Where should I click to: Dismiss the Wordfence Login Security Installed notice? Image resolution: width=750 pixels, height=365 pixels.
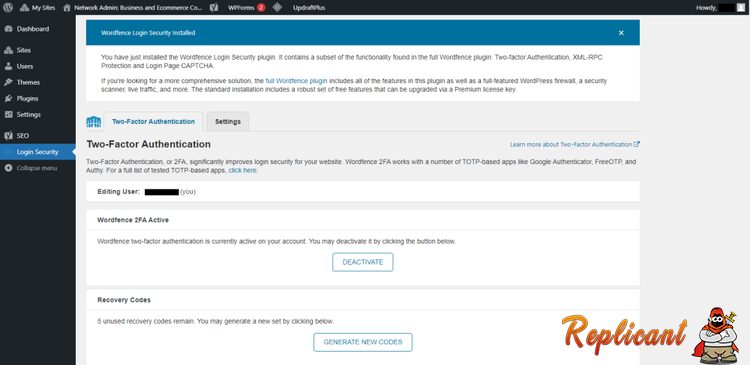621,33
